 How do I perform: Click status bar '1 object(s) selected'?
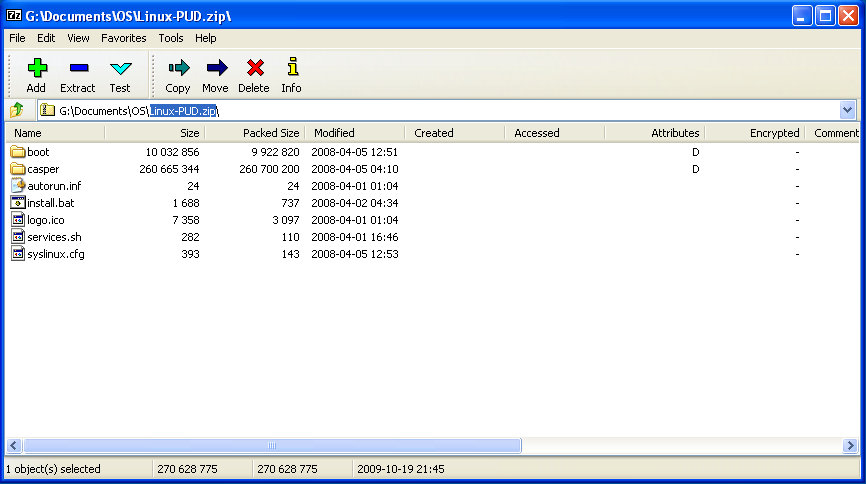[53, 469]
